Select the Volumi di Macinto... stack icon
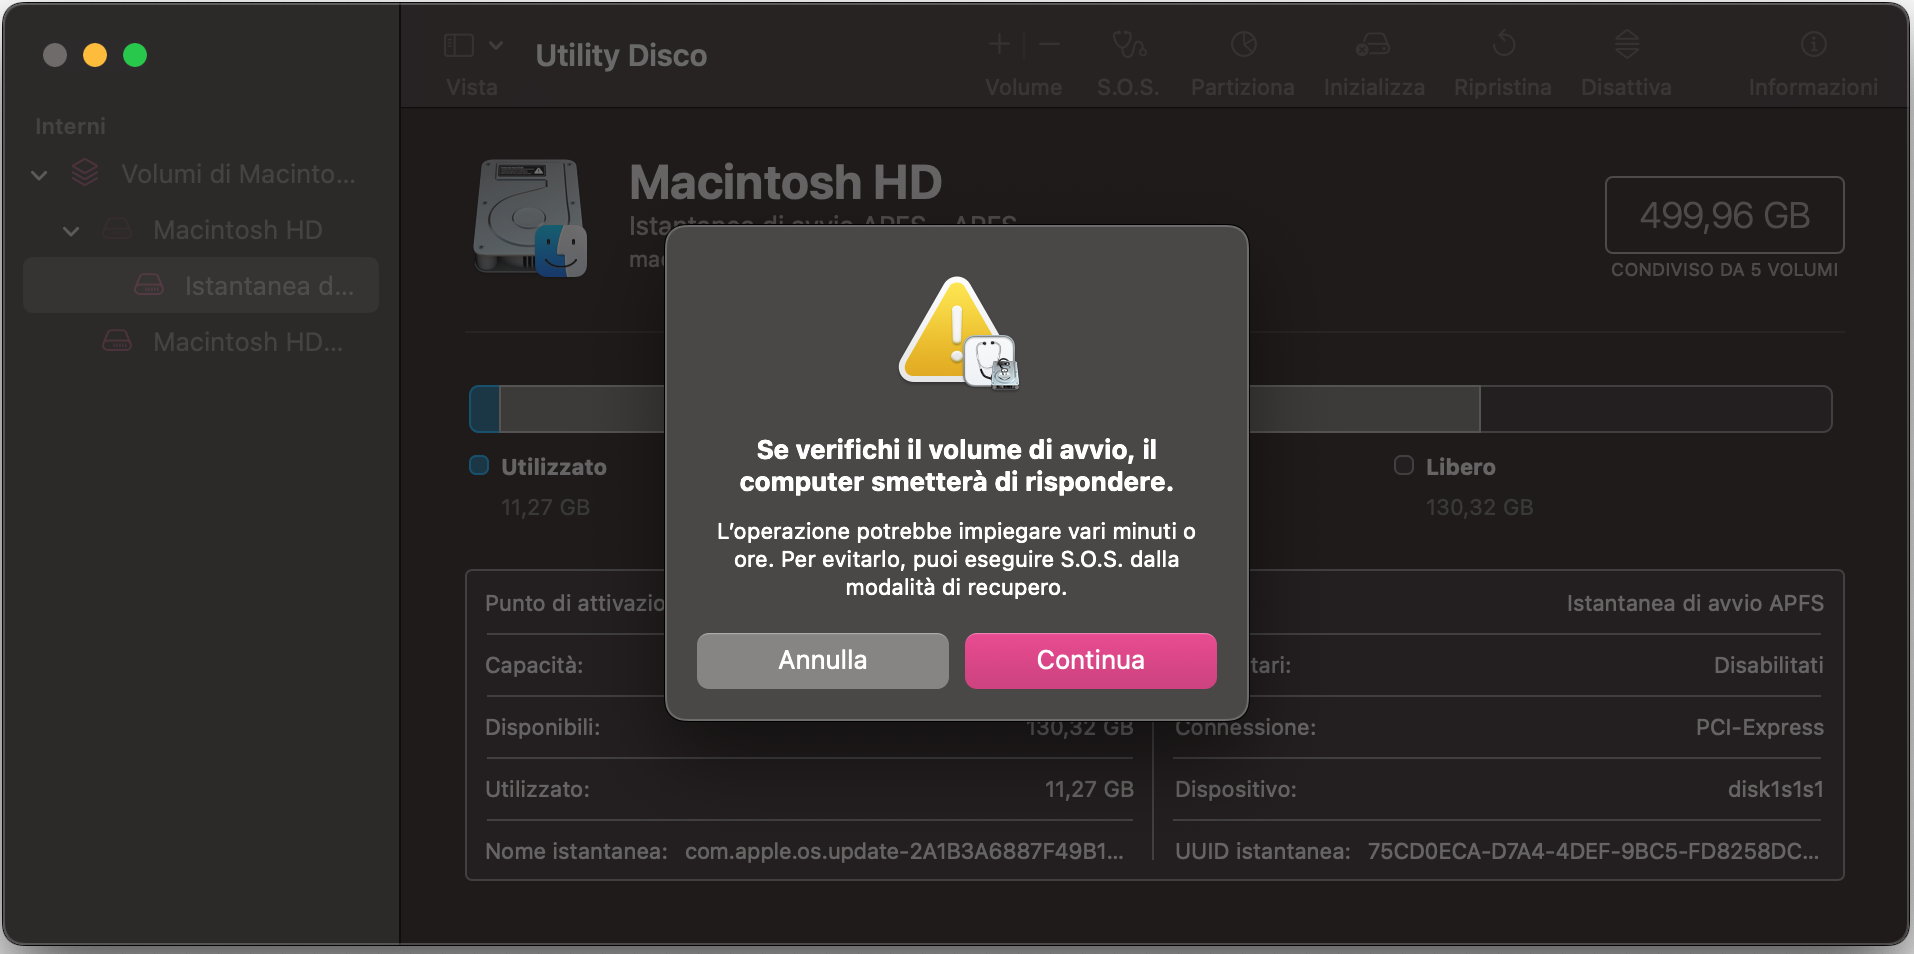This screenshot has height=954, width=1914. pos(85,173)
